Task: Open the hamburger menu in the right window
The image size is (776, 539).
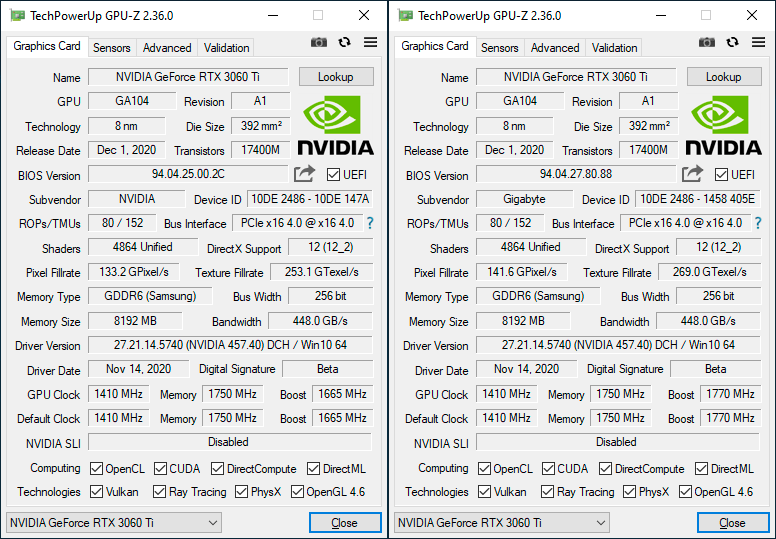Action: [758, 42]
